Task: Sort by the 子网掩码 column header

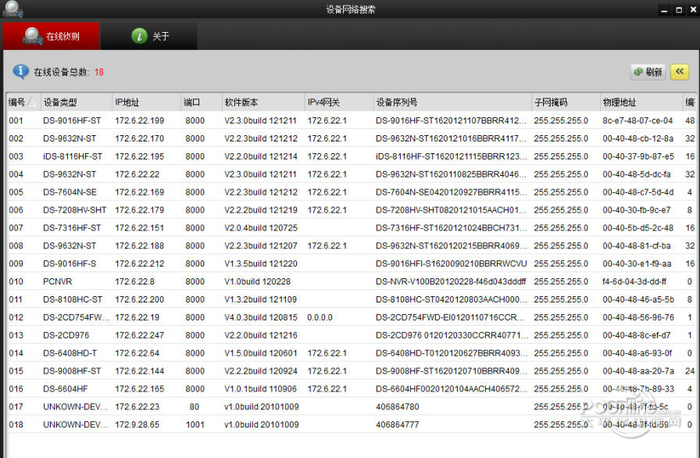Action: pyautogui.click(x=566, y=102)
